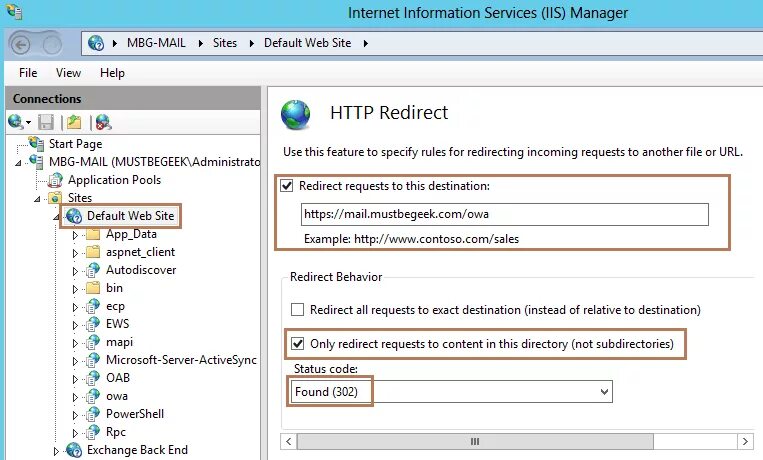Viewport: 763px width, 460px height.
Task: Click the Sites folder icon
Action: coord(55,198)
